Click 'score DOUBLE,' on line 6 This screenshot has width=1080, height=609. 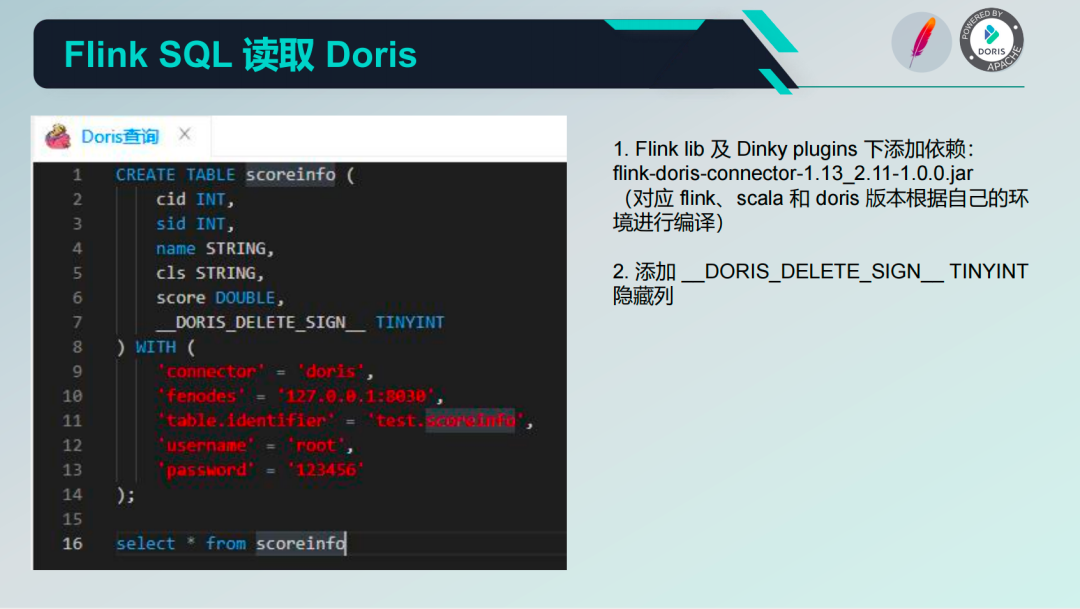click(x=220, y=298)
